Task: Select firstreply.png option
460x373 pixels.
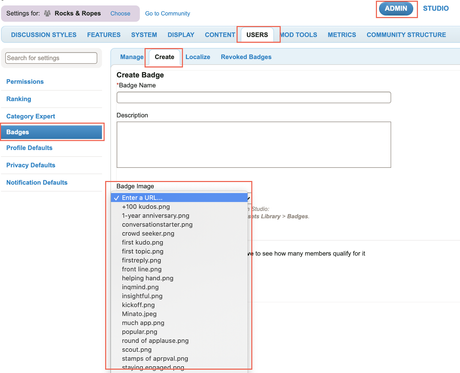Action: 179,260
